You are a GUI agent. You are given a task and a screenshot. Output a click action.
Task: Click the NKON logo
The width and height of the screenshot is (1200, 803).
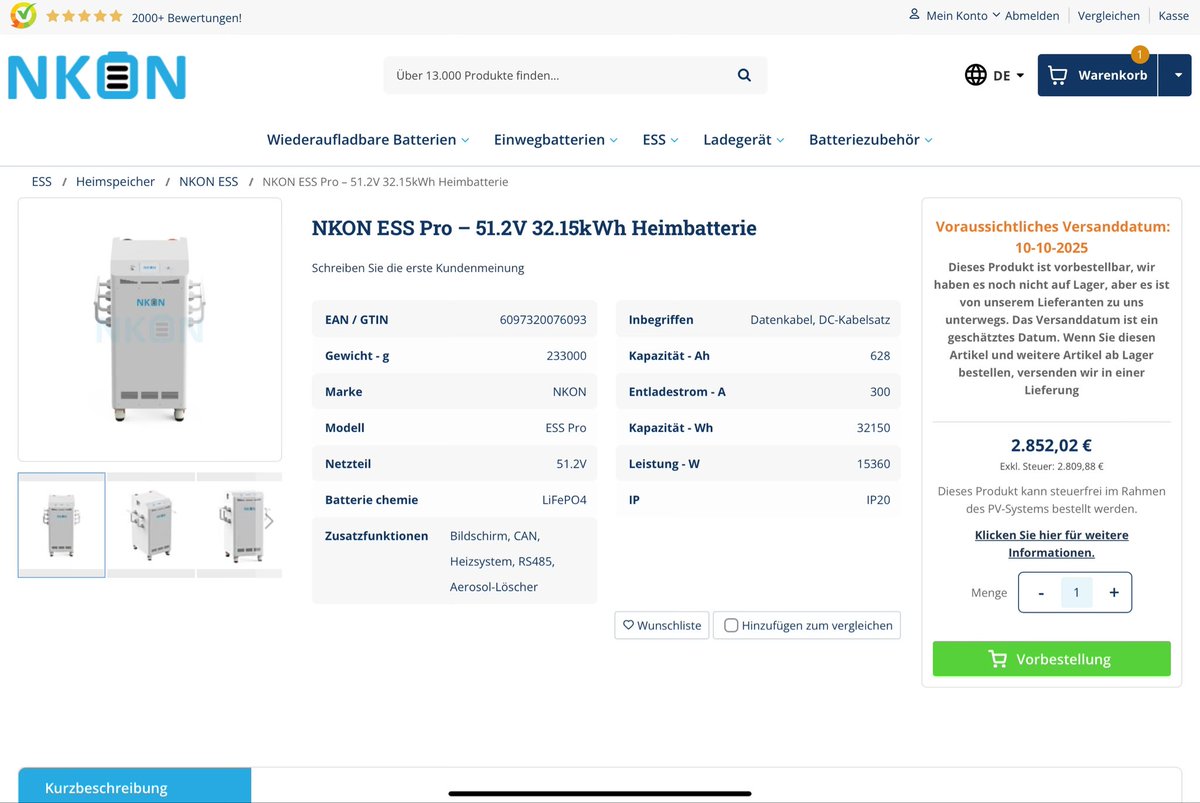[97, 76]
